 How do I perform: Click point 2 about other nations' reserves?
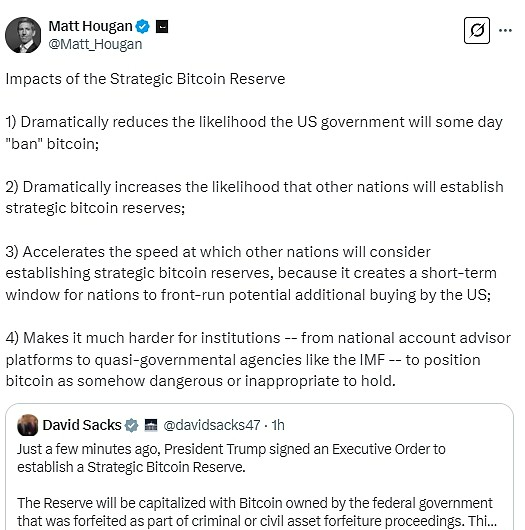point(255,197)
